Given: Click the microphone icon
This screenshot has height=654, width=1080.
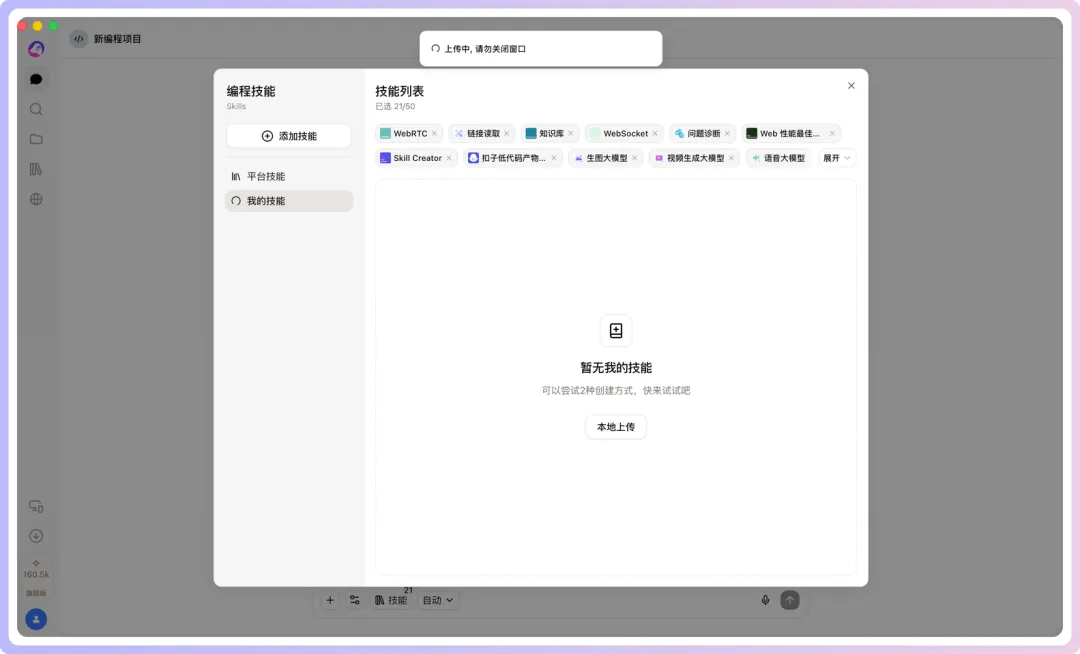Looking at the screenshot, I should 765,600.
